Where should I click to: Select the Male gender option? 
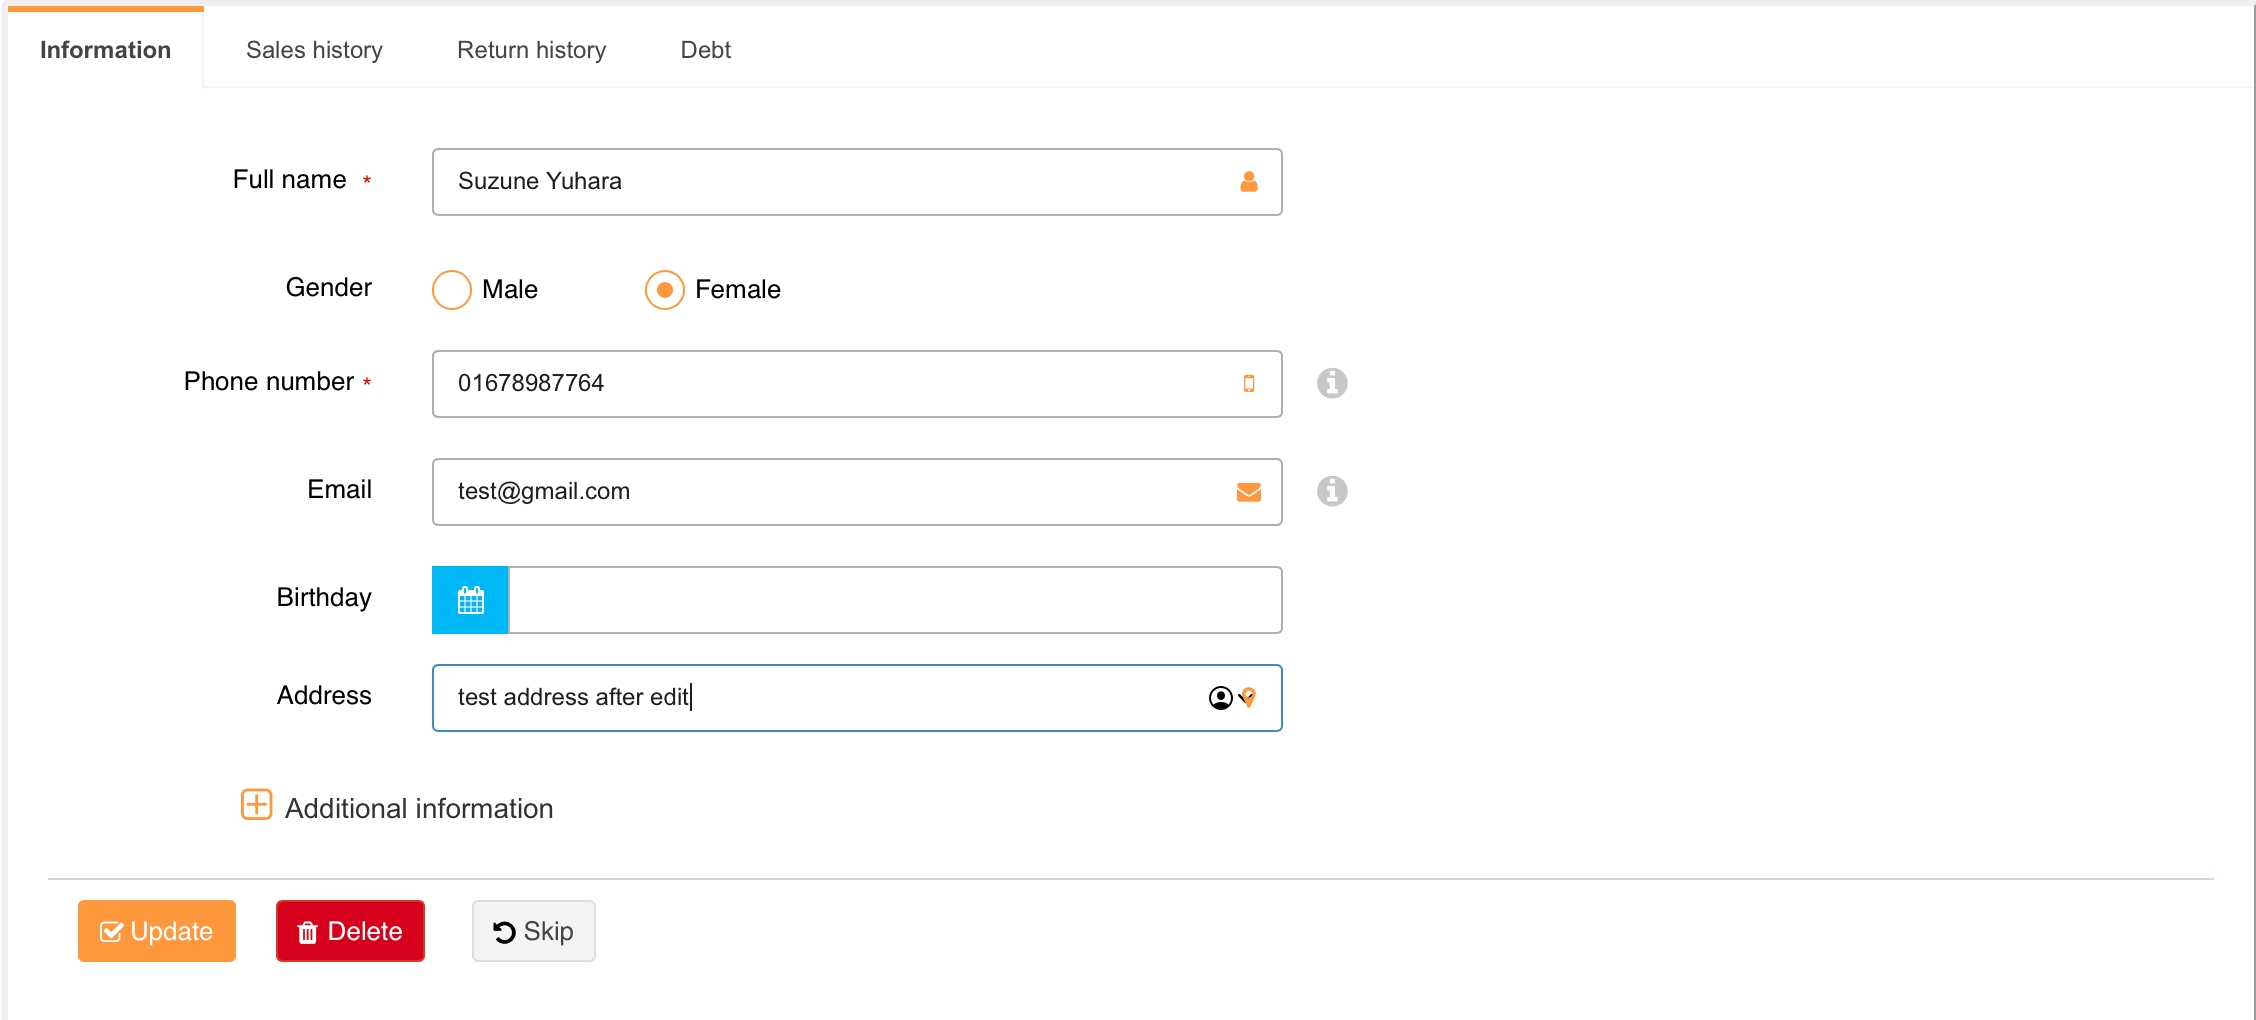(x=452, y=290)
